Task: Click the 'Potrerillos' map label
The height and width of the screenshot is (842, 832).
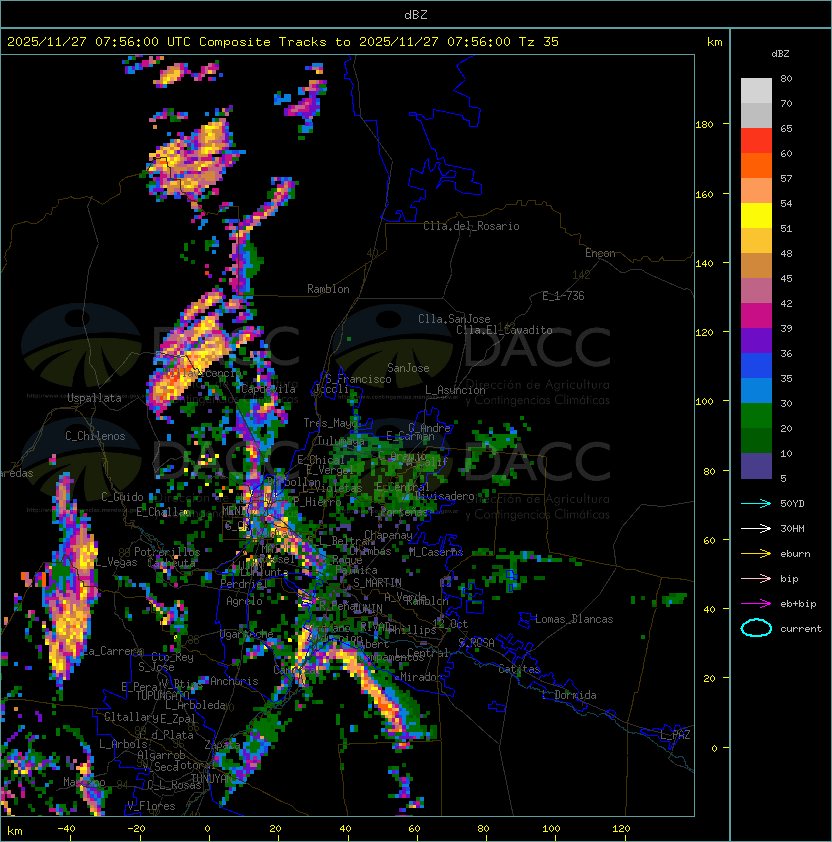Action: [x=167, y=552]
